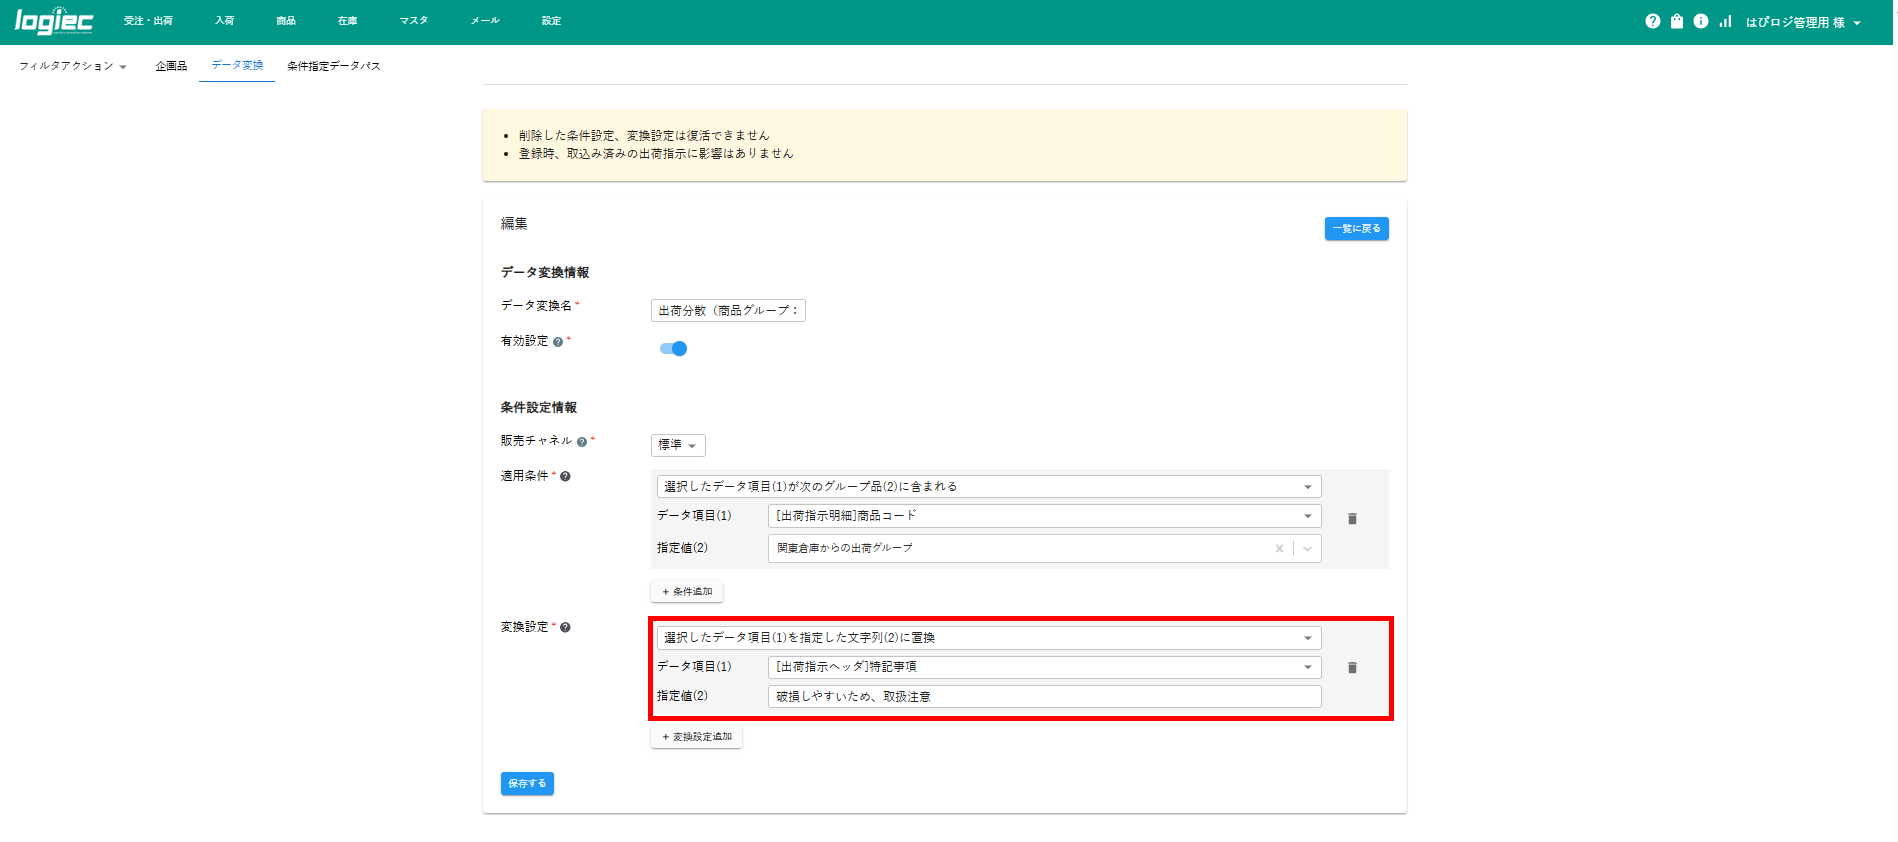Viewport: 1898px width, 842px height.
Task: Delete the 適用条件 row with trash icon
Action: click(x=1352, y=519)
